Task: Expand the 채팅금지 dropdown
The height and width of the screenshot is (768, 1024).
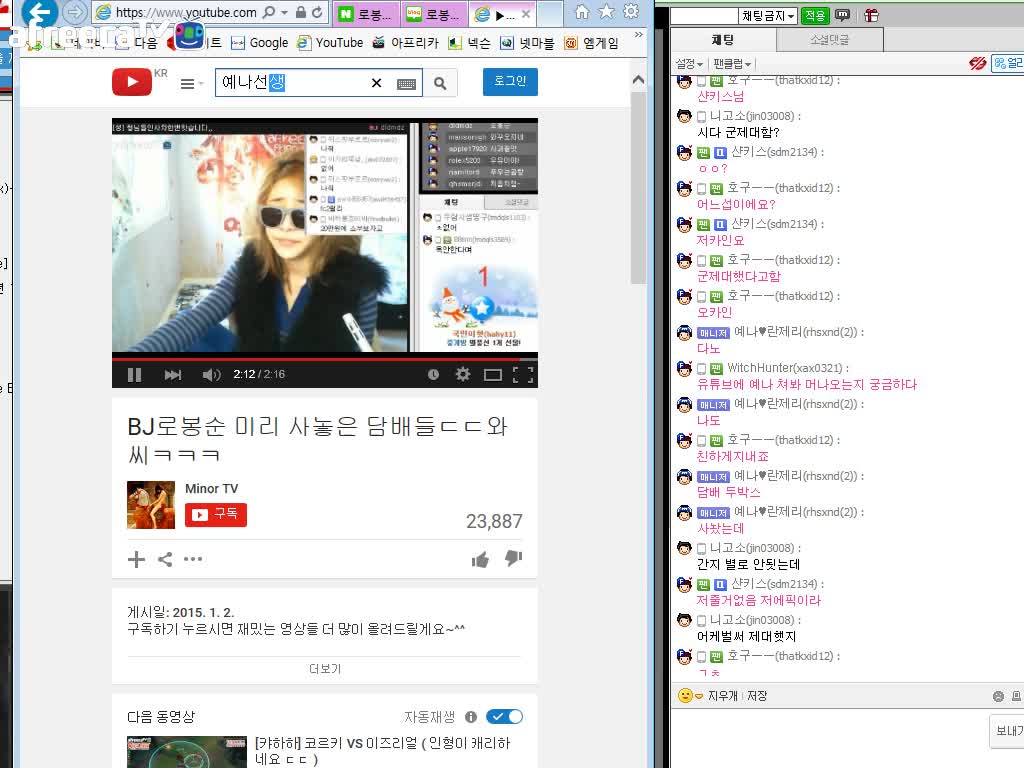Action: (x=768, y=16)
